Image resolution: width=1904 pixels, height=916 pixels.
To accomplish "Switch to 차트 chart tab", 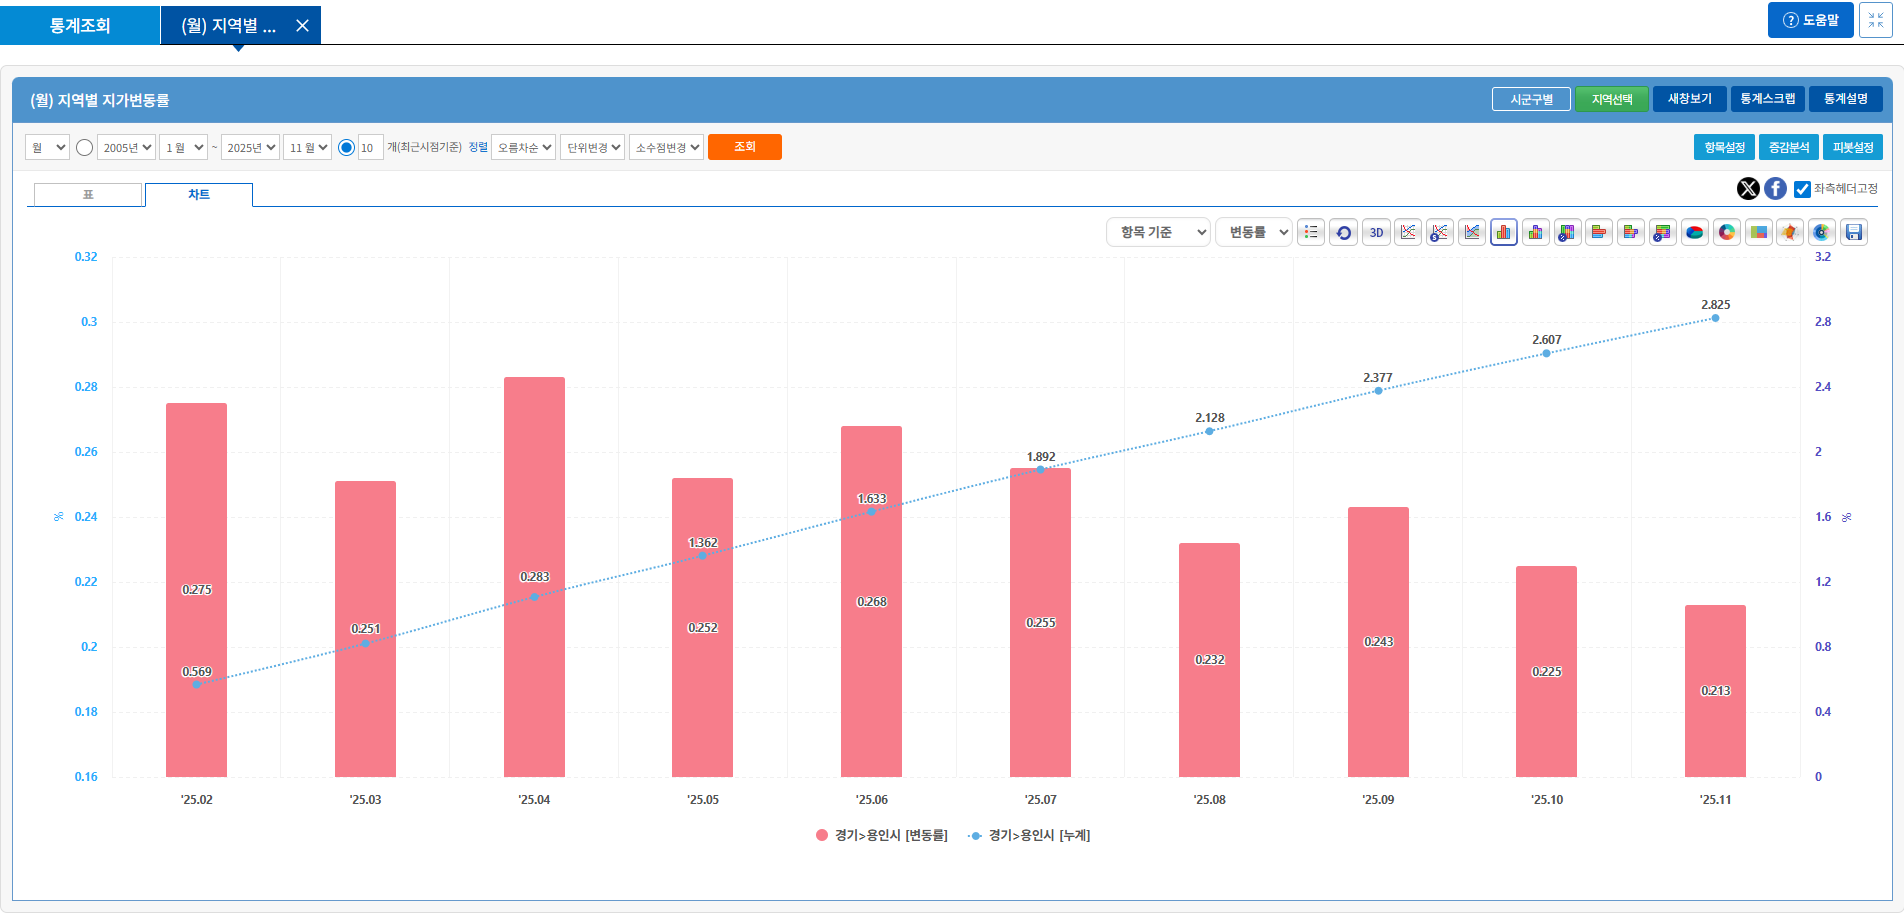I will 199,194.
